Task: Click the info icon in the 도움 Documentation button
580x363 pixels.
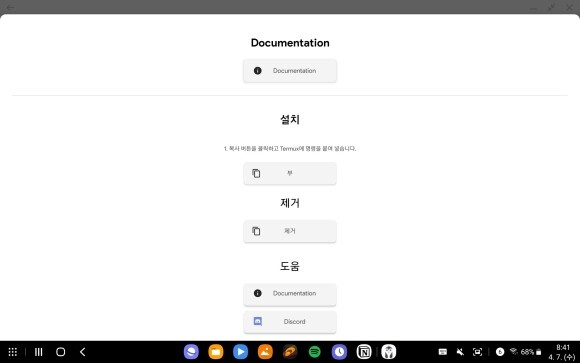Action: tap(257, 293)
